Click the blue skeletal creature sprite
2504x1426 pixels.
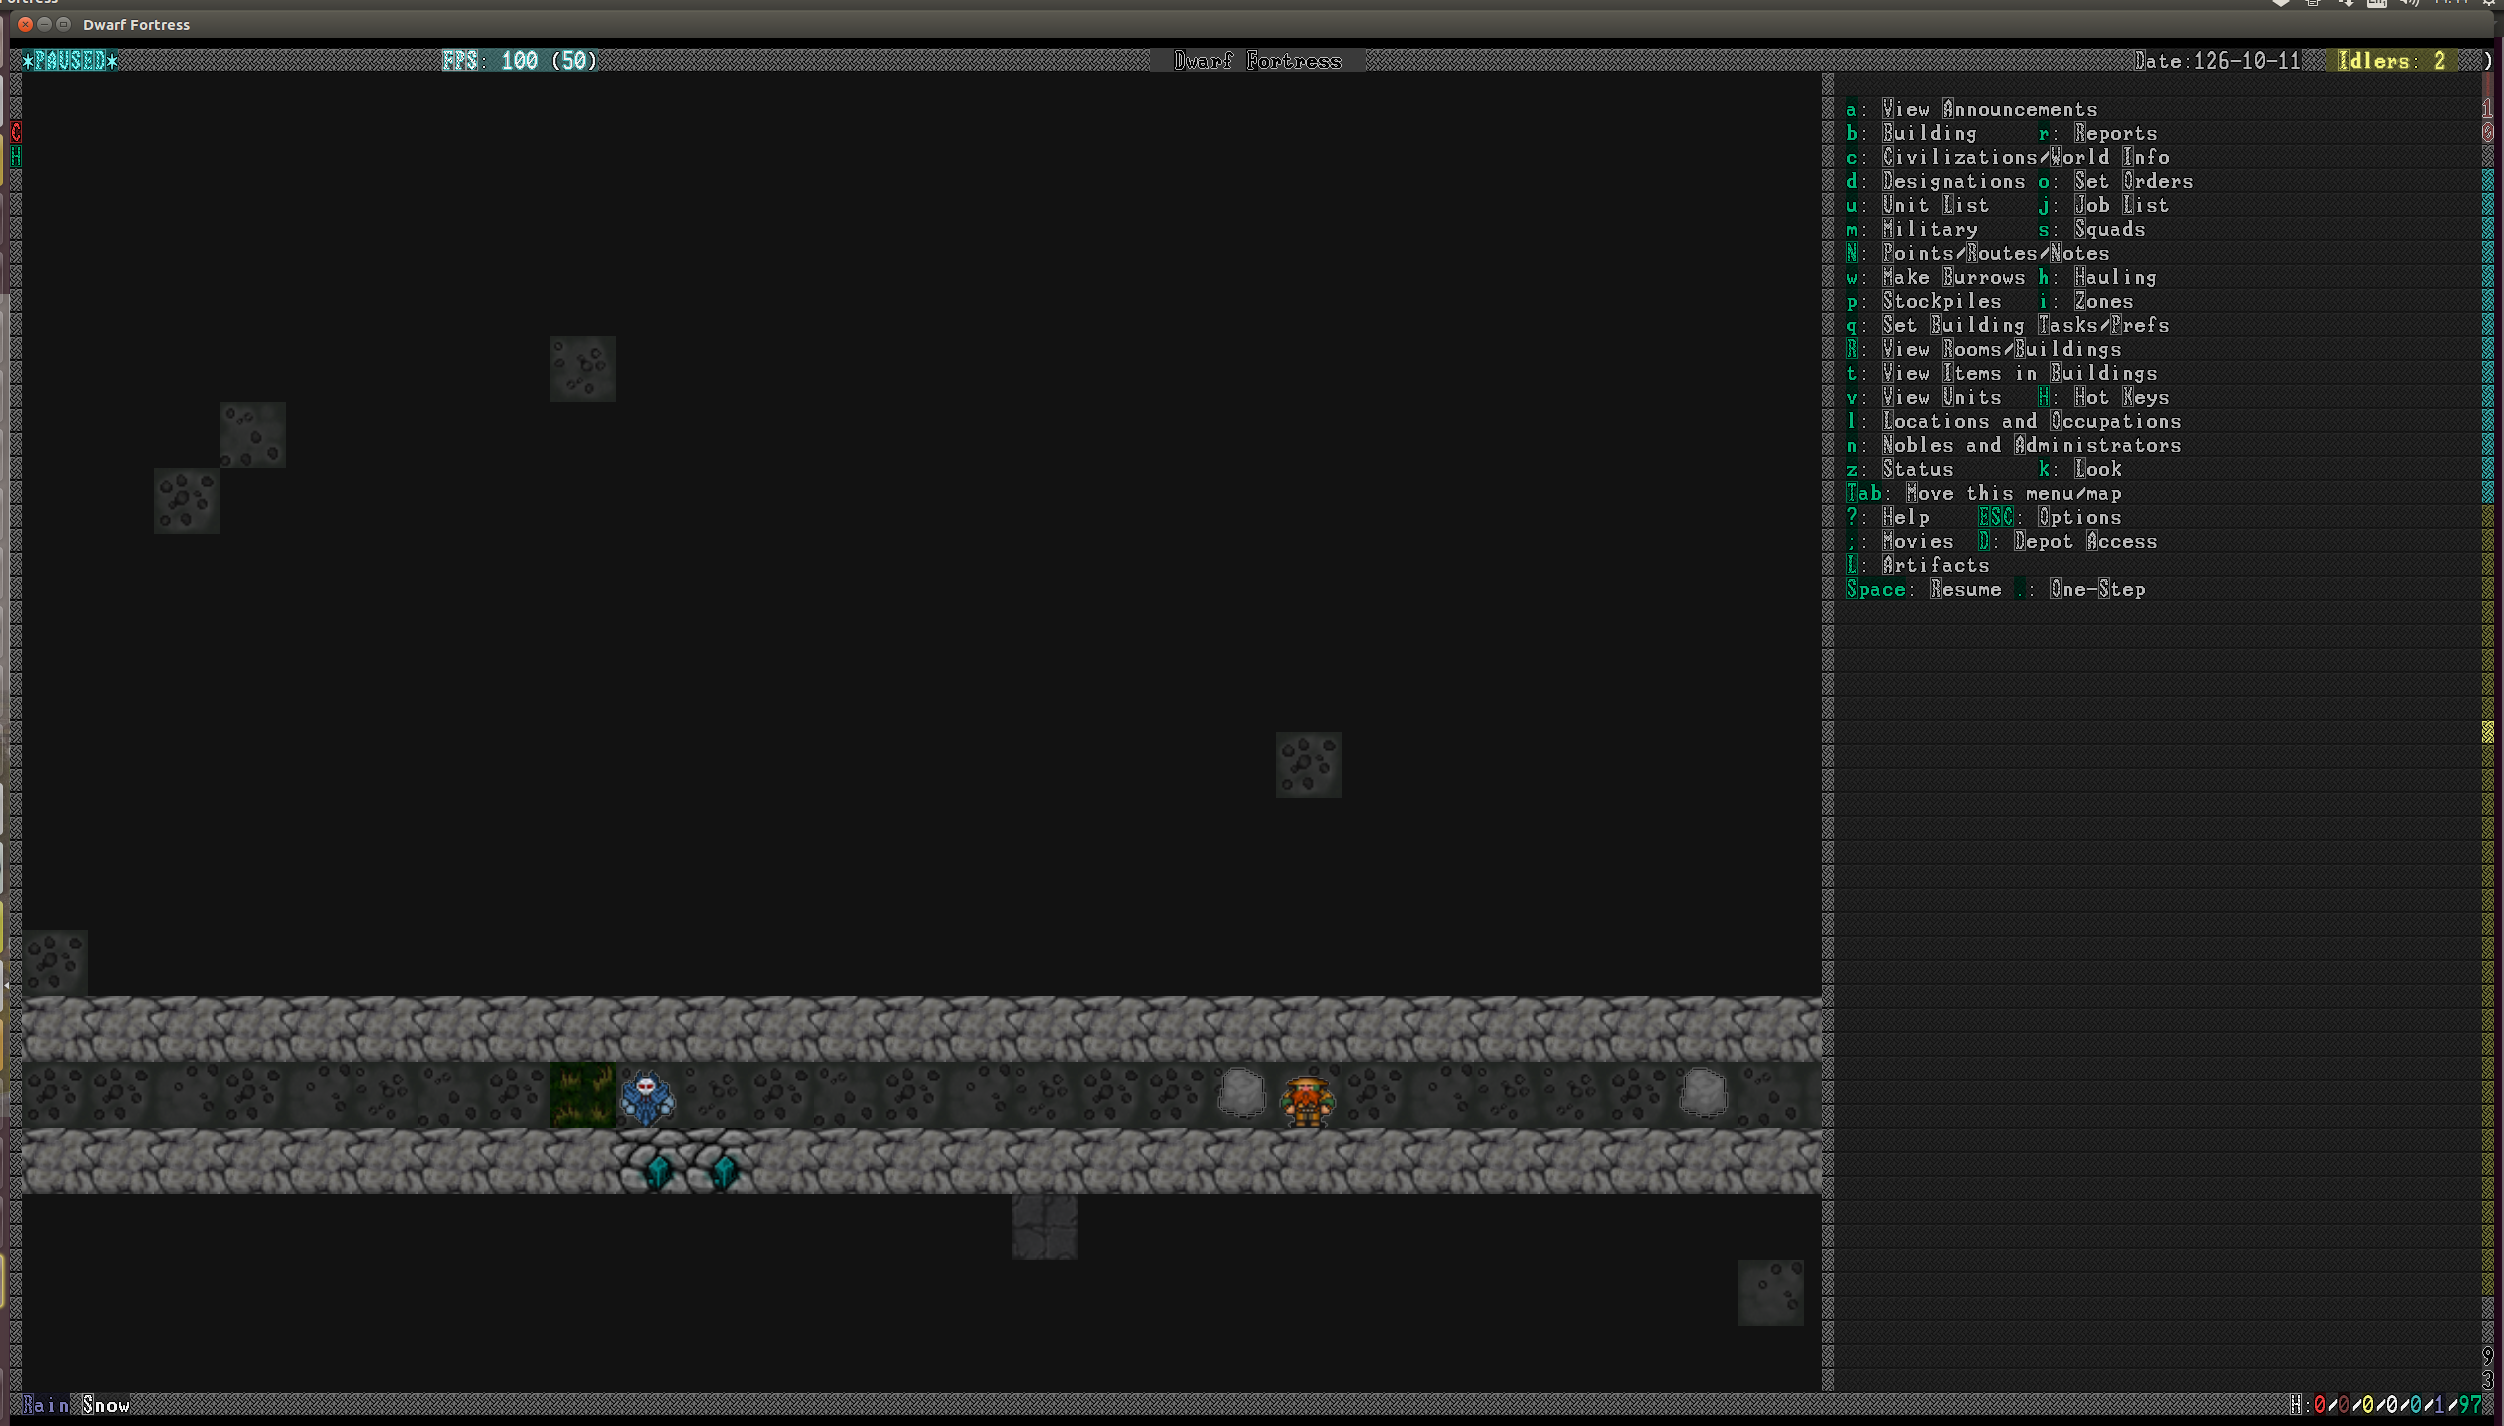[x=647, y=1097]
